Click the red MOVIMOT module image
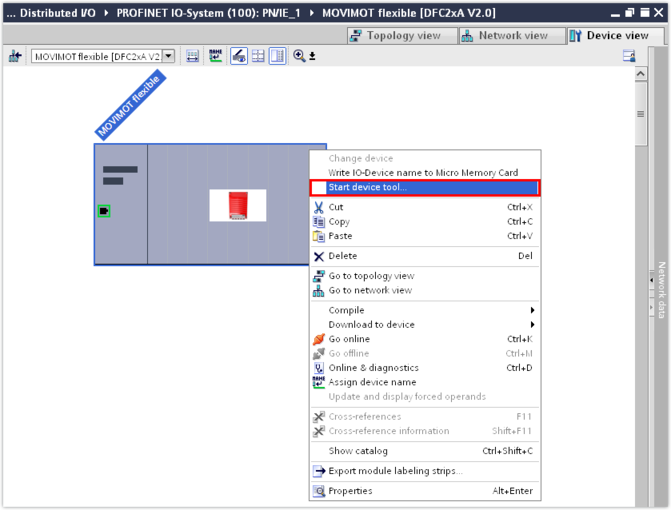 [238, 205]
